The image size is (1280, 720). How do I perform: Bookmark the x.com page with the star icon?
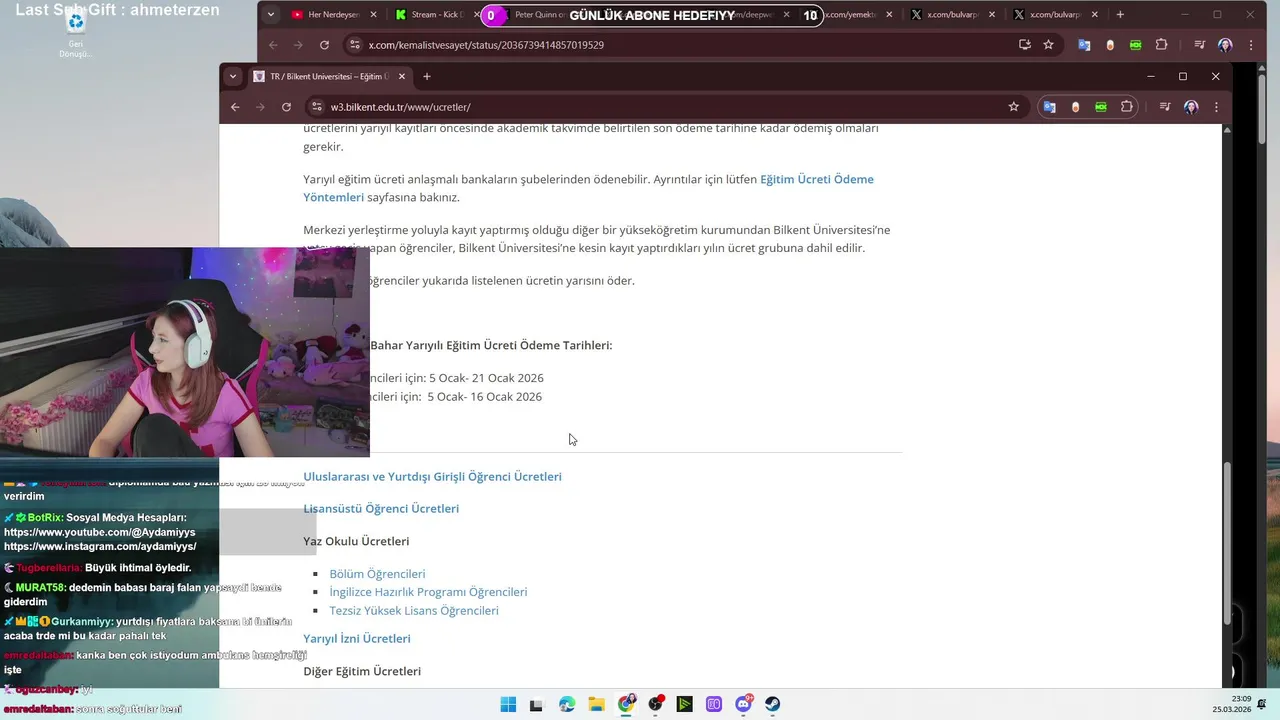point(1048,45)
